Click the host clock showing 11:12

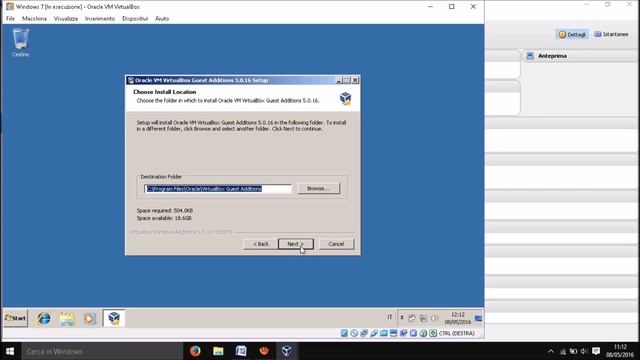[620, 351]
